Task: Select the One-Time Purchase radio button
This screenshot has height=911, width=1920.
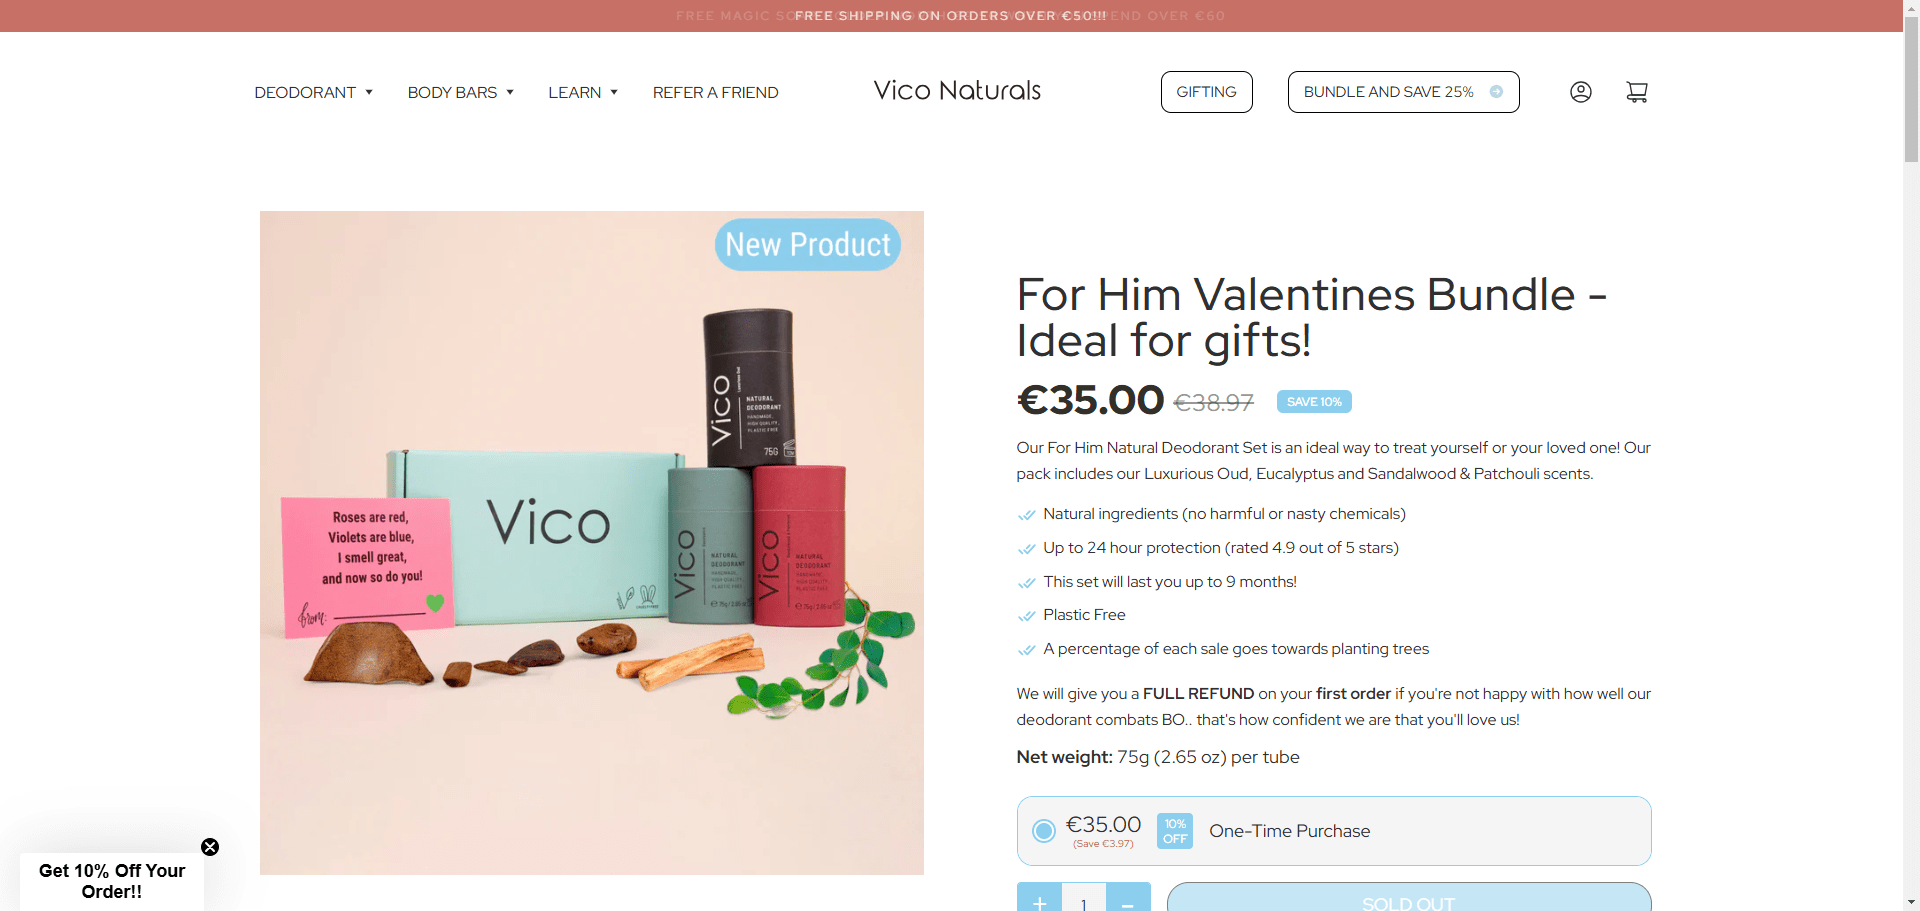Action: [x=1043, y=831]
